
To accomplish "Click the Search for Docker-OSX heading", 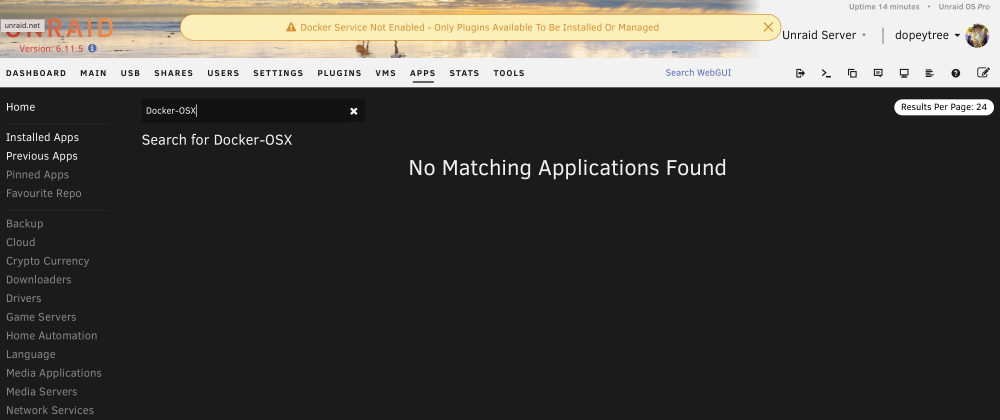I will (217, 140).
